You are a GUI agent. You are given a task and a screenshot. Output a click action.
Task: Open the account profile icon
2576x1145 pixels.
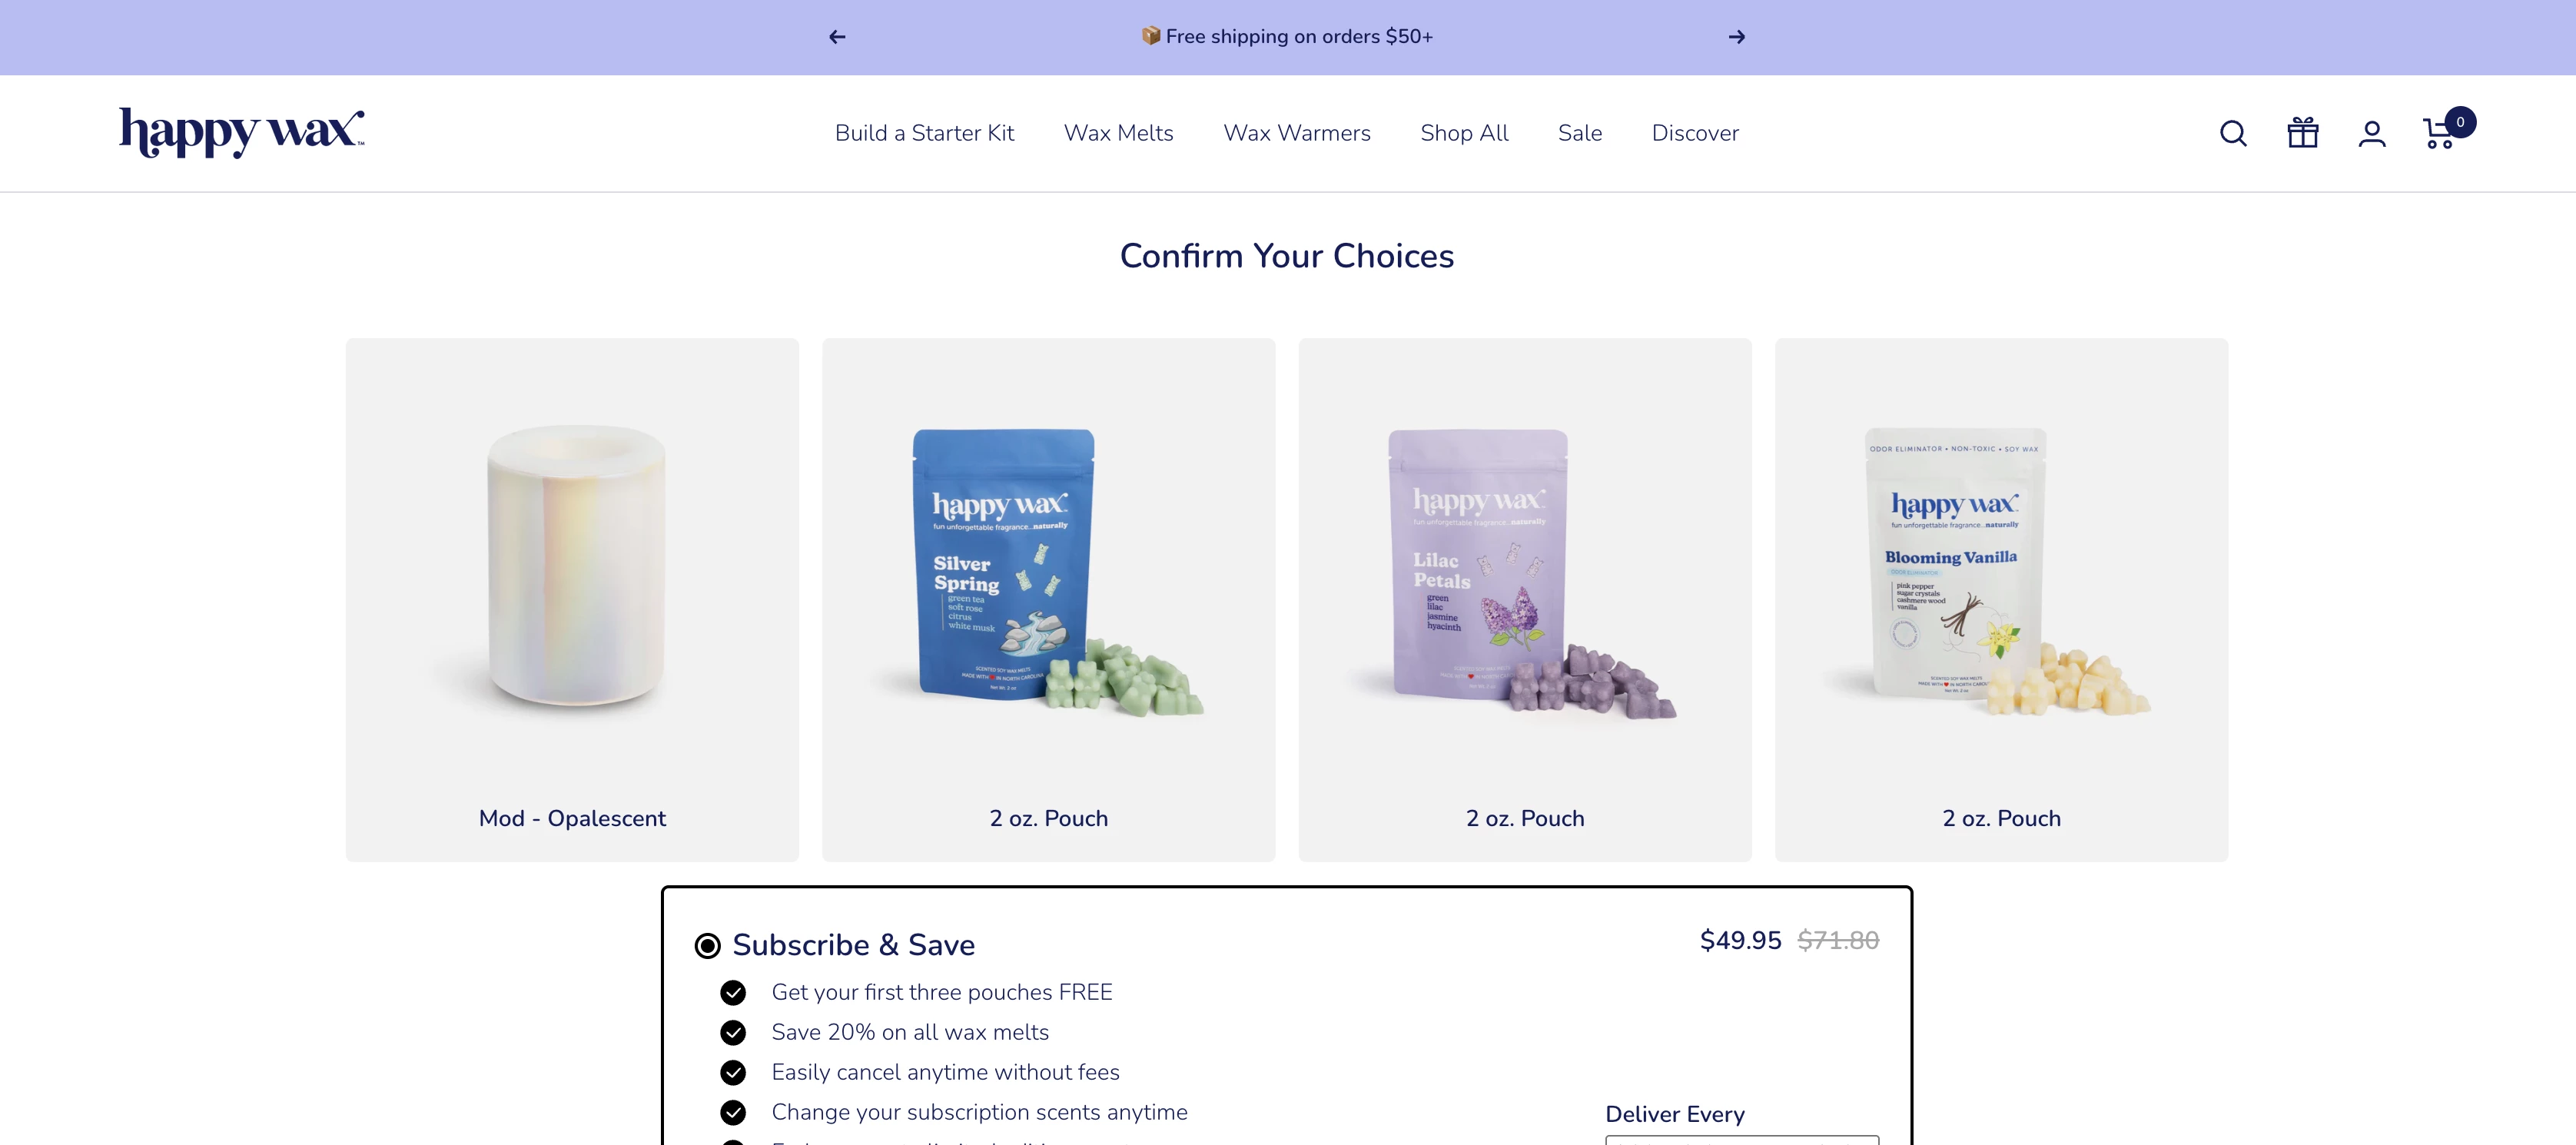pos(2371,133)
